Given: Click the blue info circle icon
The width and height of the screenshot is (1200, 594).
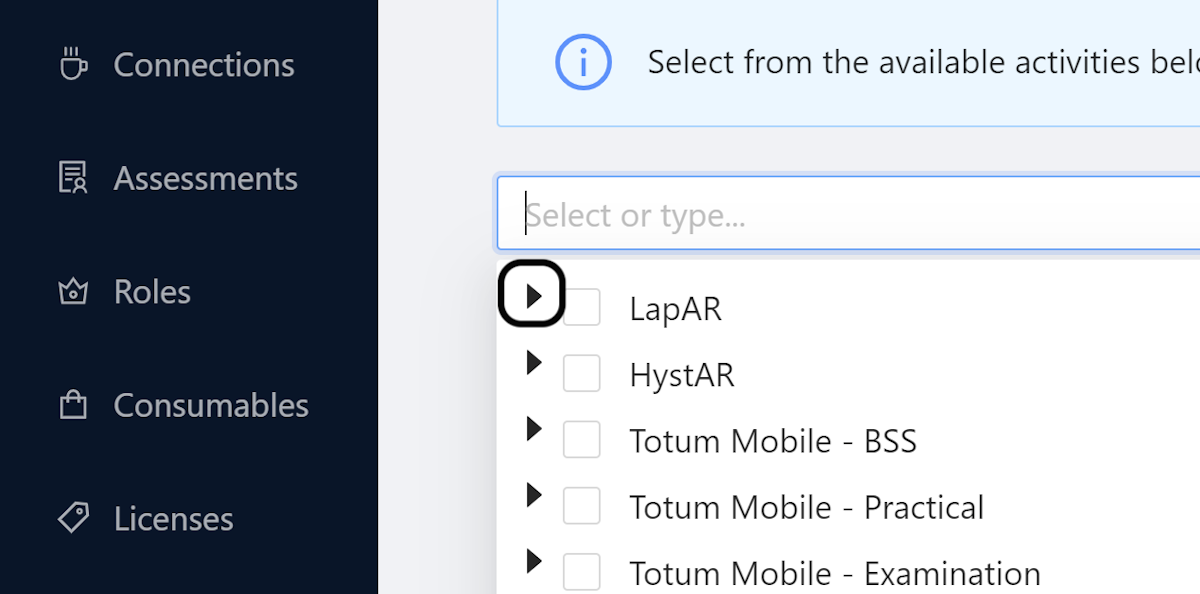Looking at the screenshot, I should (x=583, y=62).
